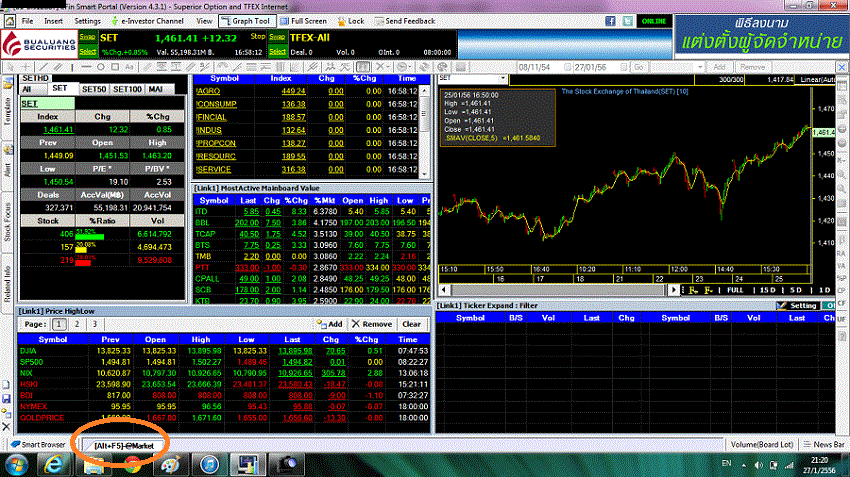Click the F+ zoom icon under chart
The image size is (850, 477).
coord(693,291)
